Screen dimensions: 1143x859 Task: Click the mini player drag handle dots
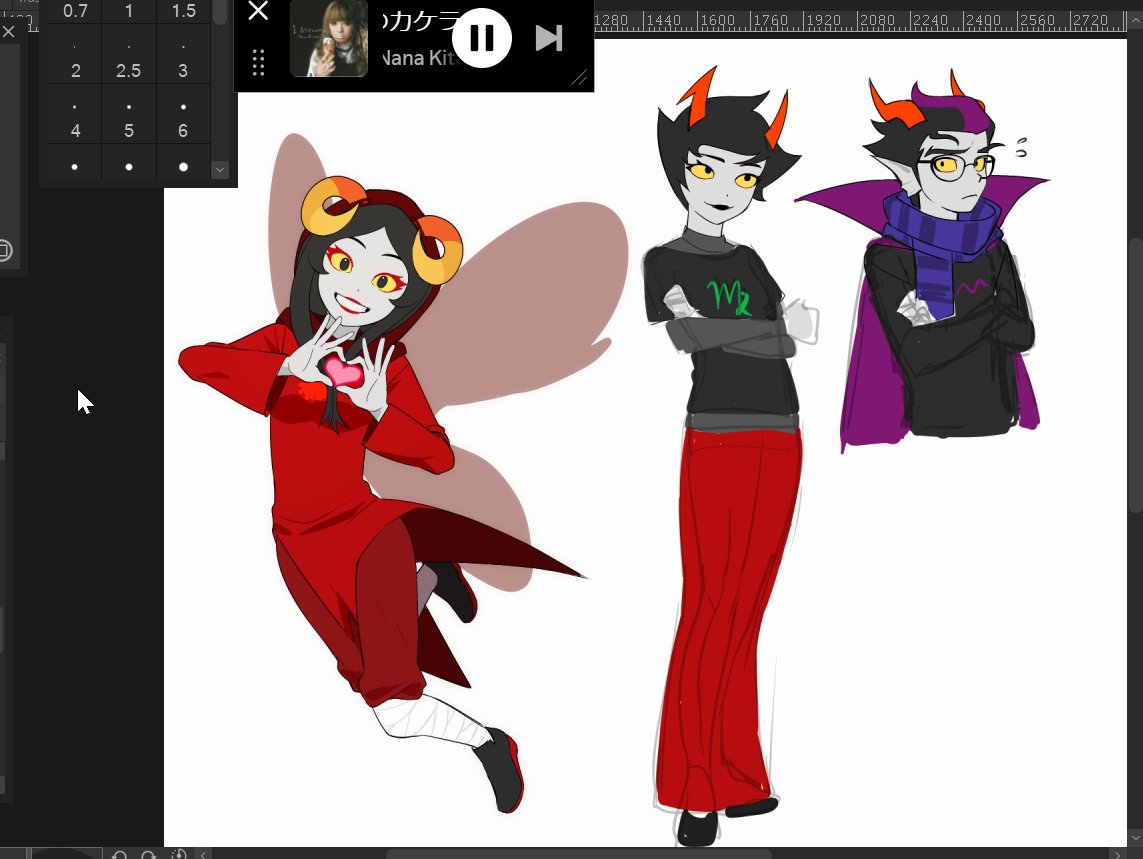tap(258, 63)
